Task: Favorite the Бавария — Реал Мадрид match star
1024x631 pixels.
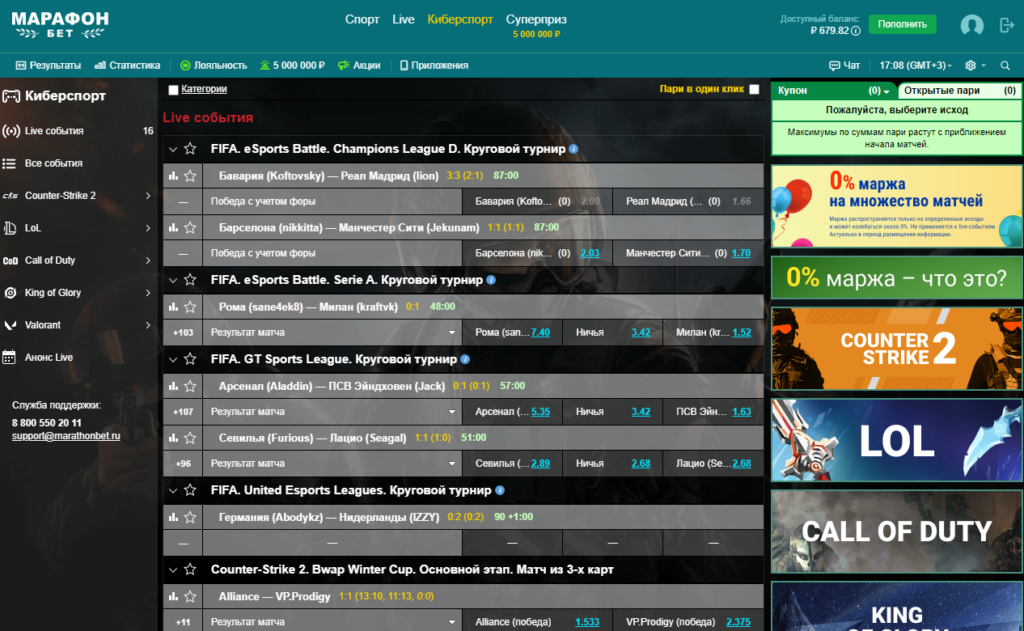Action: (190, 176)
